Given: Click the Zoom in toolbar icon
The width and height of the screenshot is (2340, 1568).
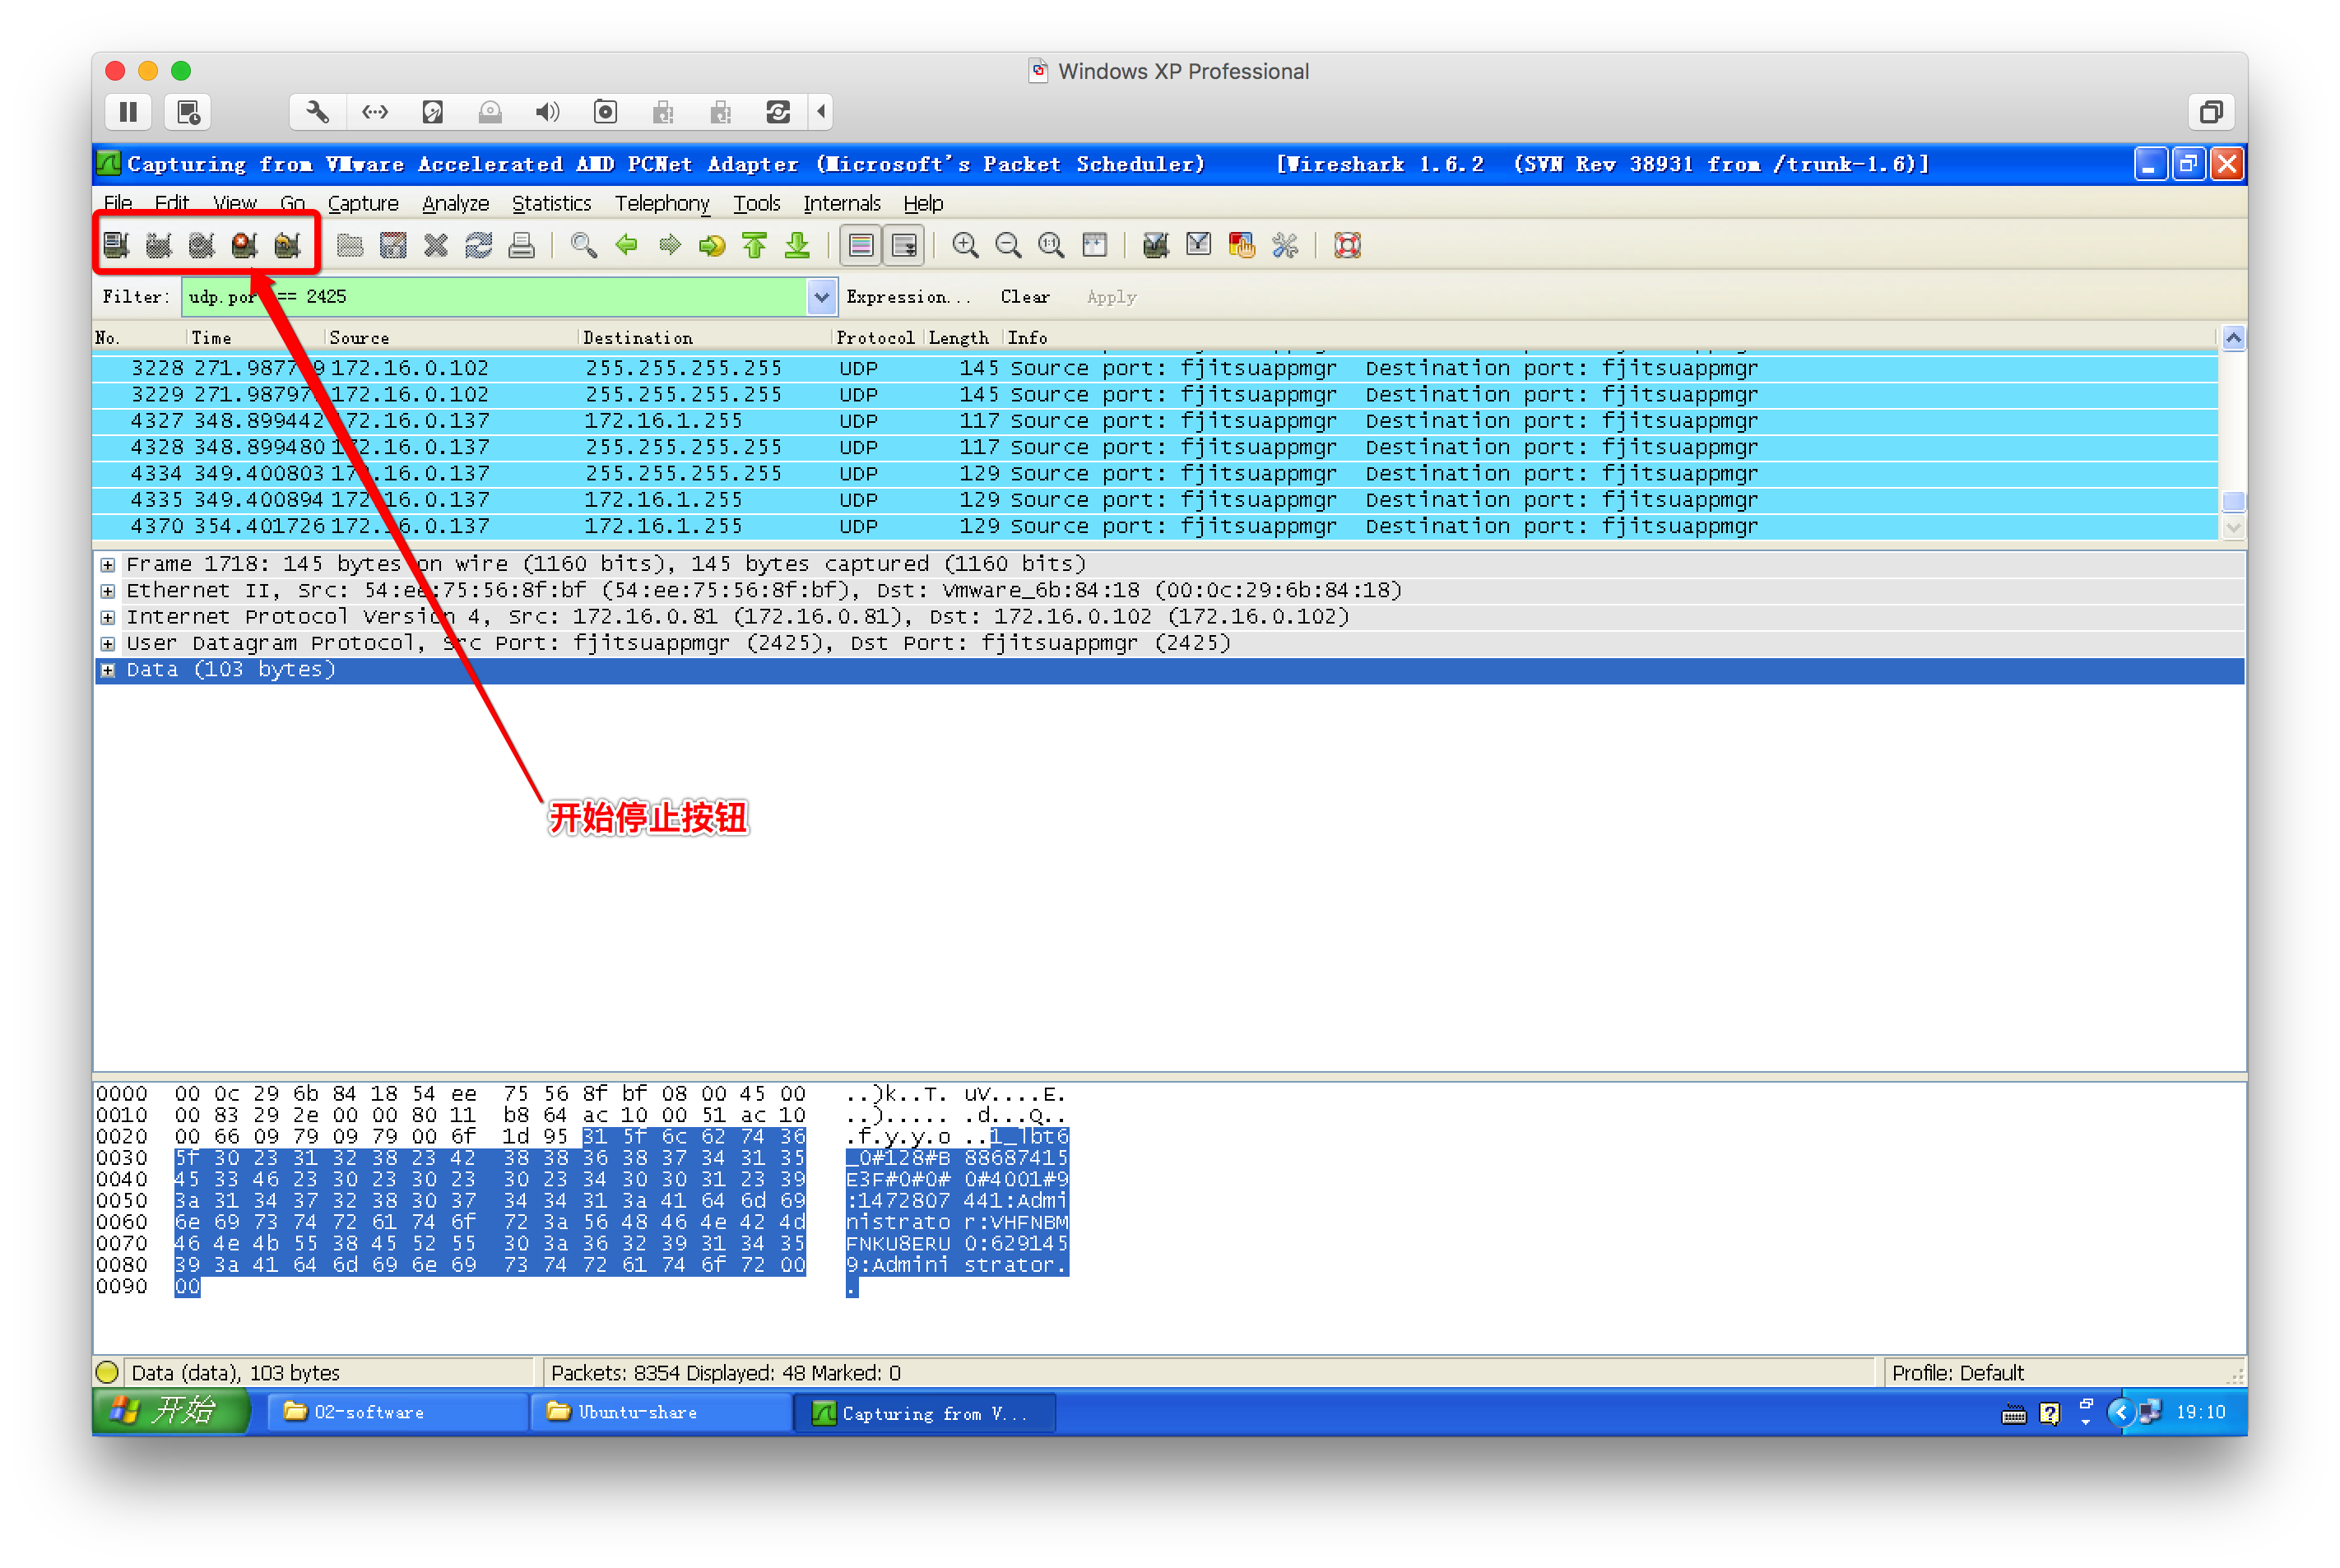Looking at the screenshot, I should (965, 245).
